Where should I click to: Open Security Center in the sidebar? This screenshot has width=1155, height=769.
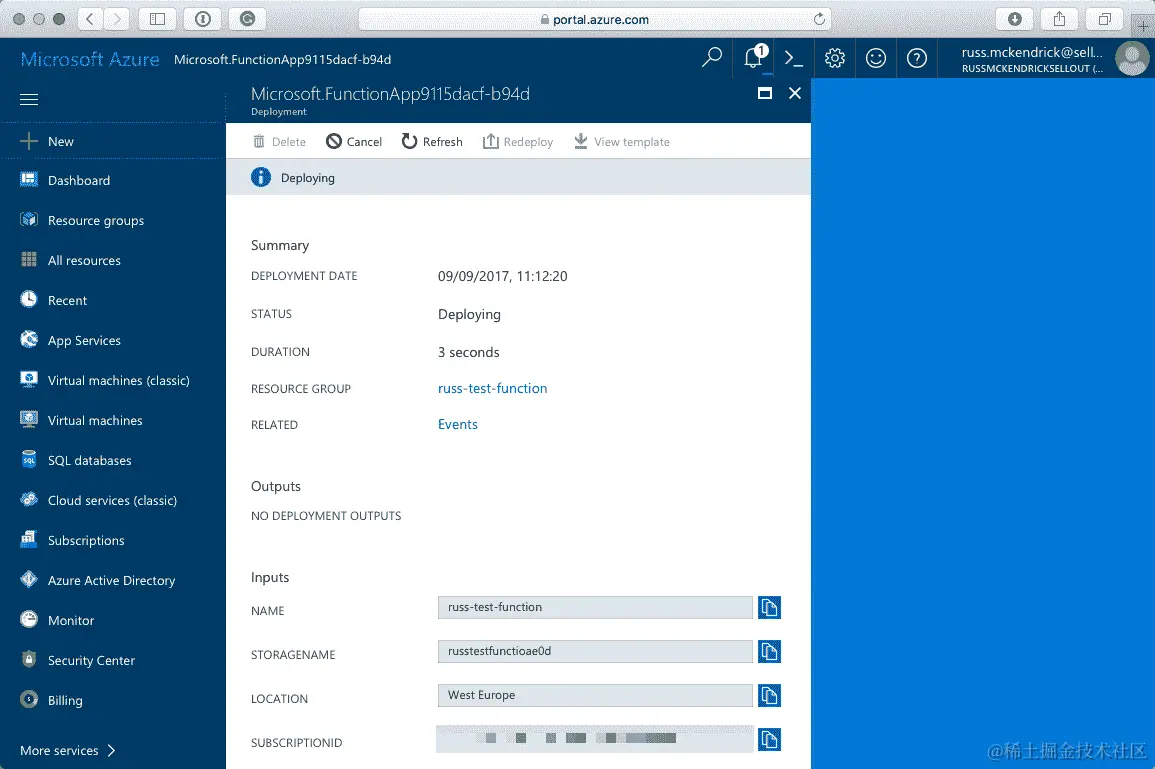(x=91, y=661)
